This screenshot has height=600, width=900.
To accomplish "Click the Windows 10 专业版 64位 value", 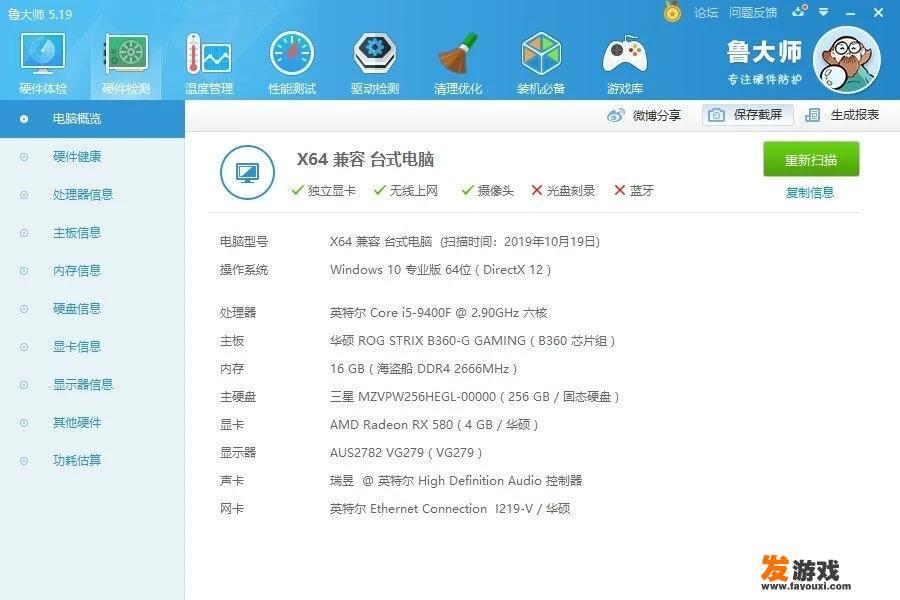I will (x=440, y=270).
